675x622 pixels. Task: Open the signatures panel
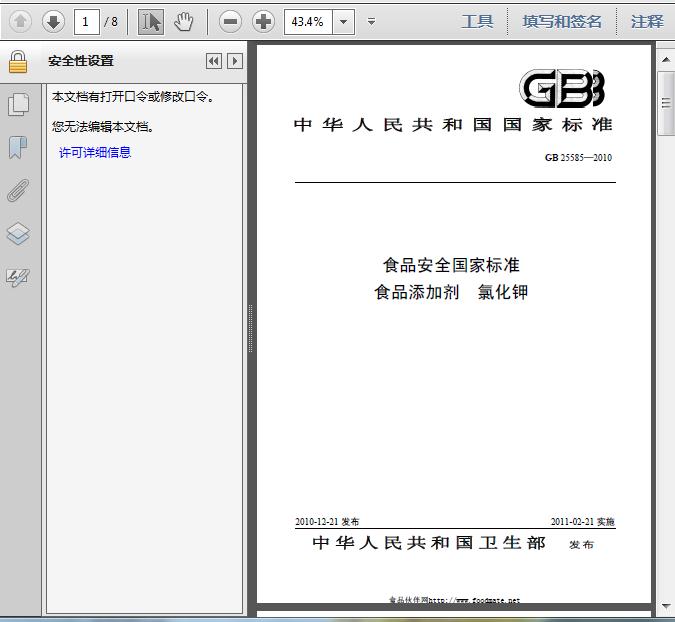click(18, 277)
